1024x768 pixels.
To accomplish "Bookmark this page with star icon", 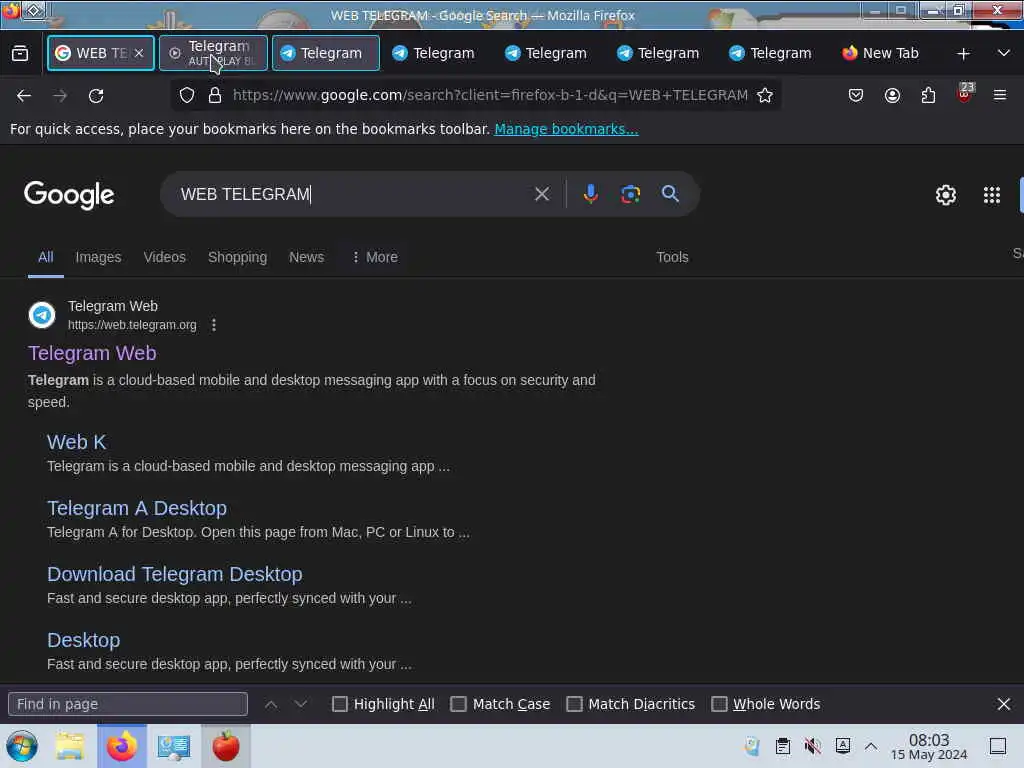I will coord(765,95).
